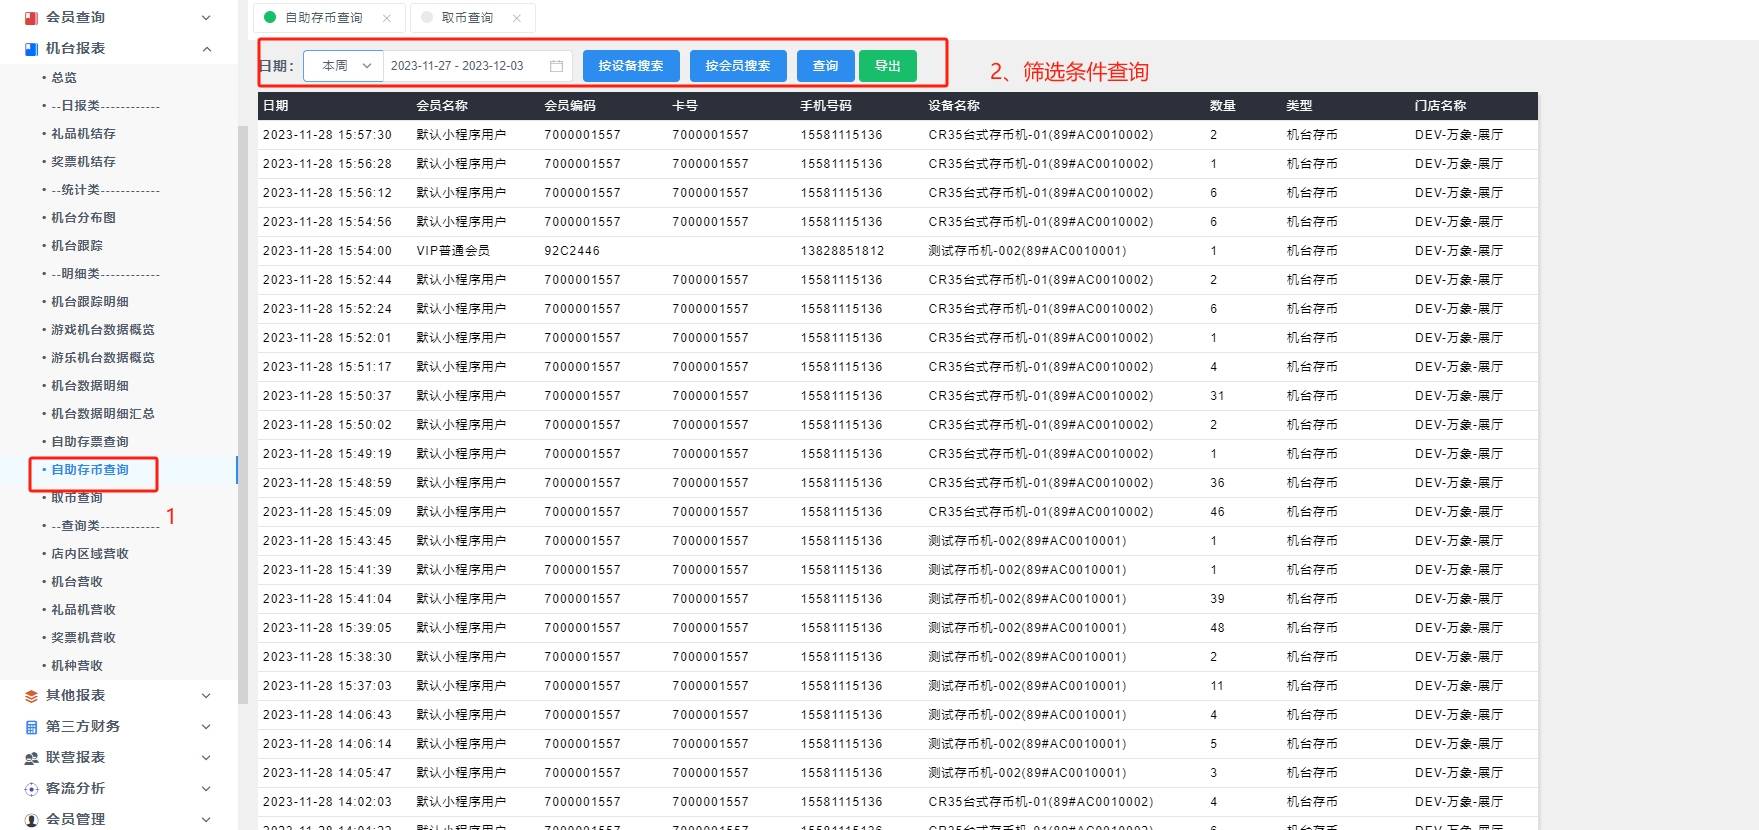Click the 卡号 column header
1759x830 pixels.
[685, 106]
